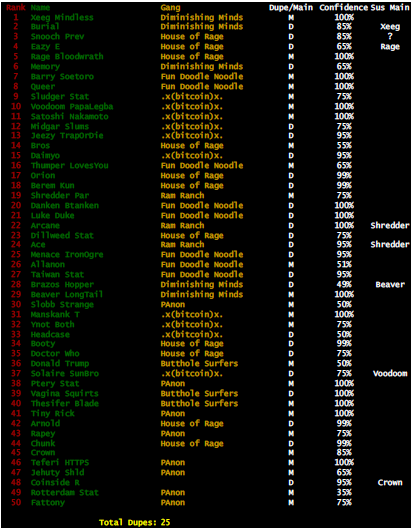Click player name Satoshi Nakamoto
Viewport: 413px width, 530px height.
click(69, 117)
